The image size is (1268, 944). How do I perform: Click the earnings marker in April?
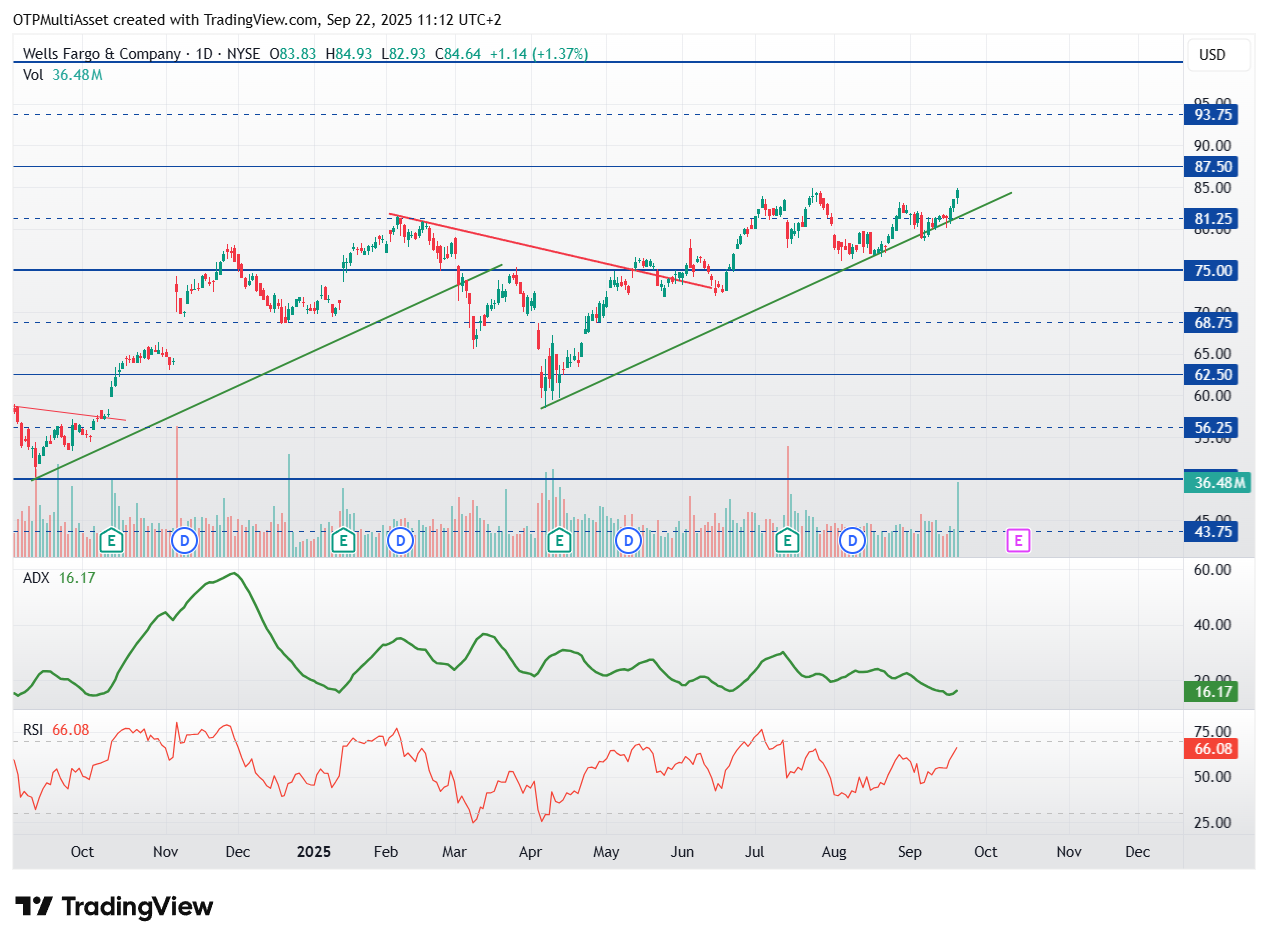pyautogui.click(x=560, y=541)
